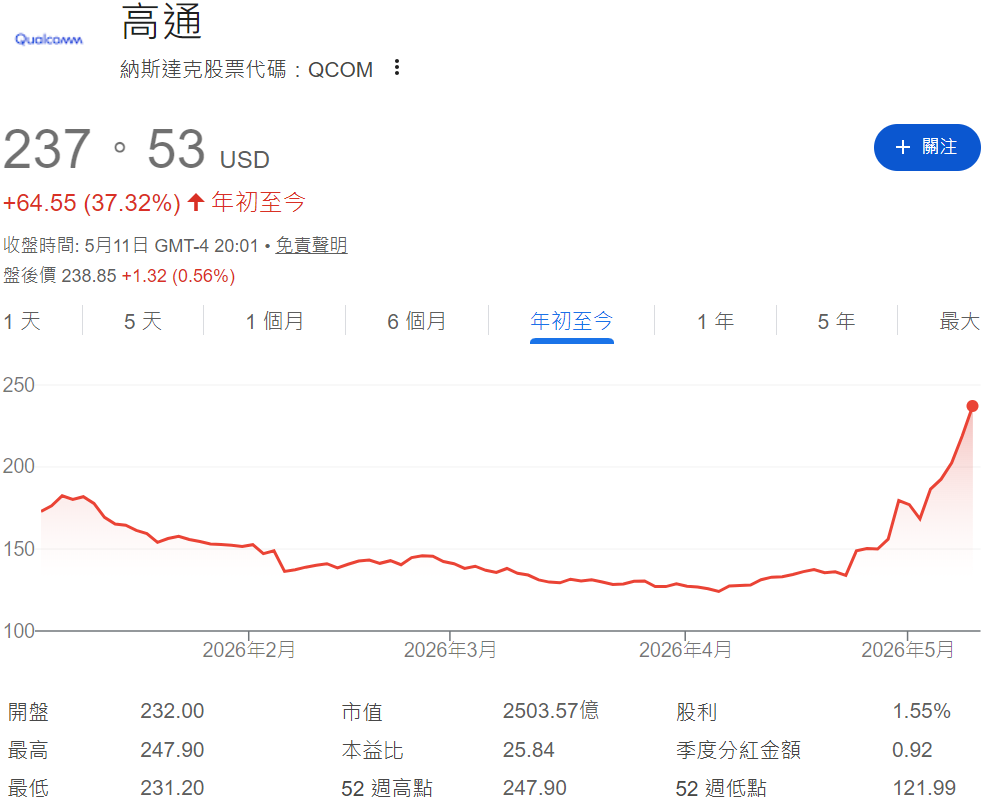Click the 最低 value 231.20
Viewport: 992px width, 799px height.
tap(172, 788)
